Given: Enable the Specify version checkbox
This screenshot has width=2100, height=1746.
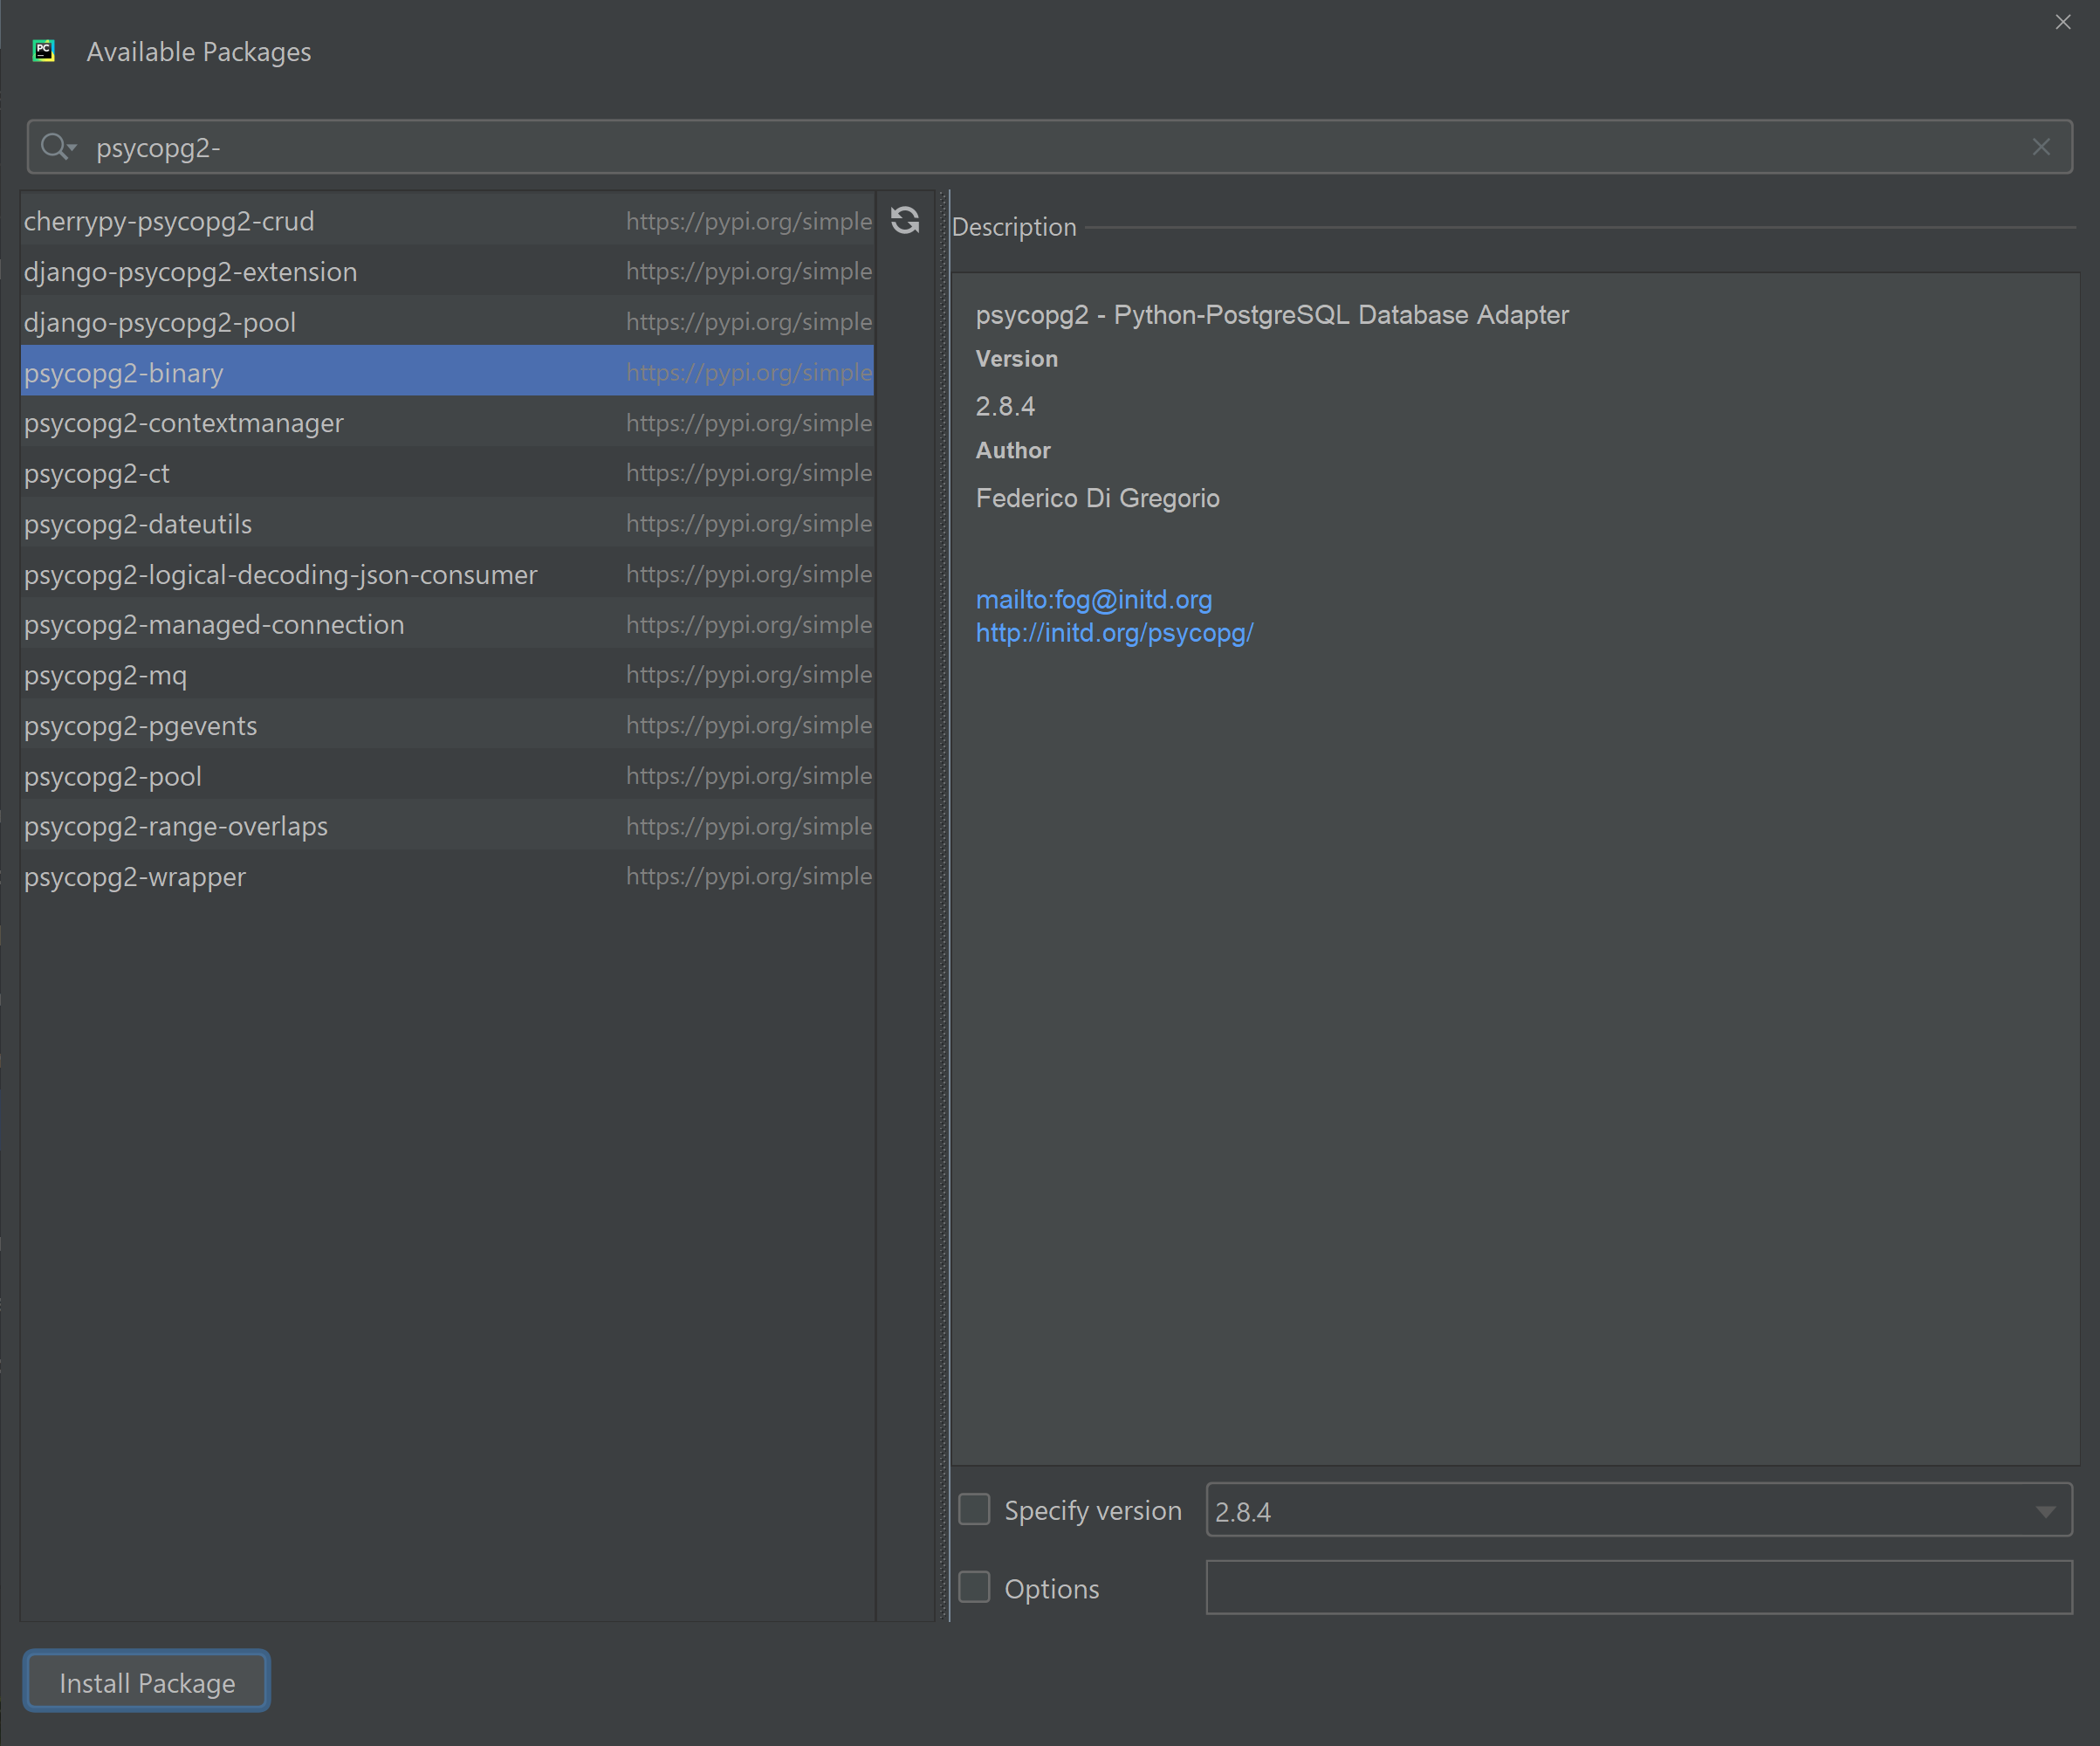Looking at the screenshot, I should (x=974, y=1509).
